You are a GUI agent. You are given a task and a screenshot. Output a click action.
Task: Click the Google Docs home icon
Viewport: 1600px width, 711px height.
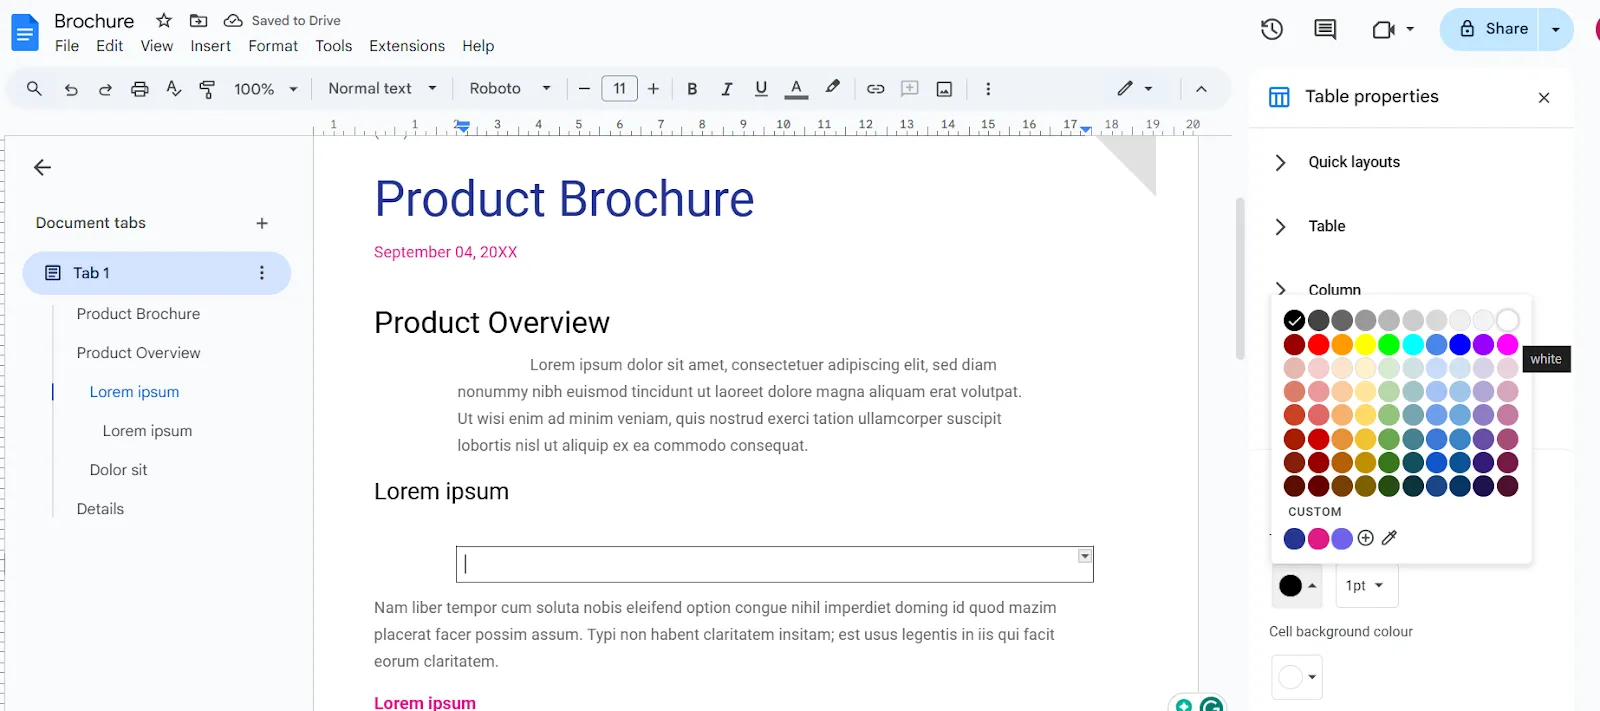[25, 32]
